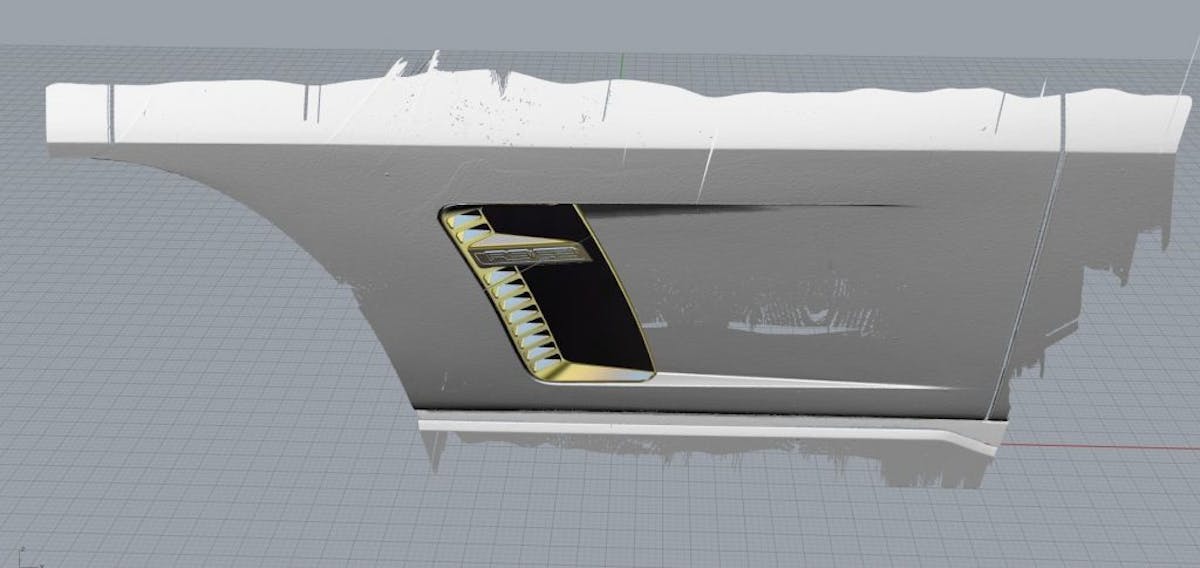This screenshot has height=568, width=1200.
Task: Click the plain background above the grid horizon
Action: tap(600, 20)
